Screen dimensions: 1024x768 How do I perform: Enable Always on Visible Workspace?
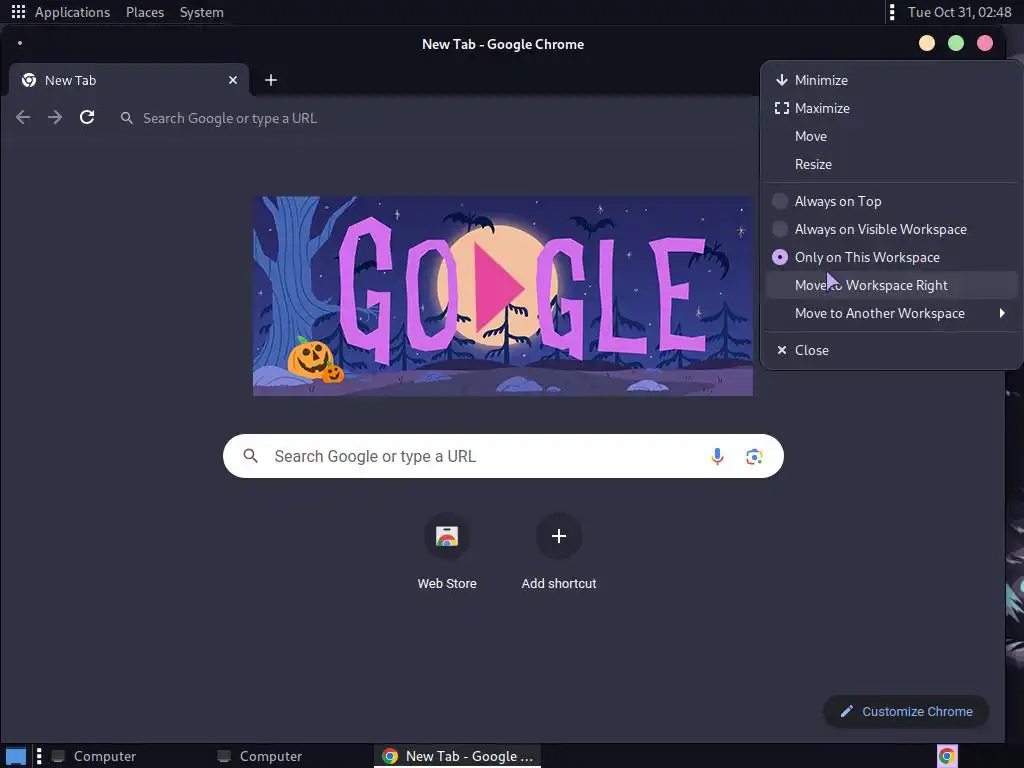(x=891, y=229)
